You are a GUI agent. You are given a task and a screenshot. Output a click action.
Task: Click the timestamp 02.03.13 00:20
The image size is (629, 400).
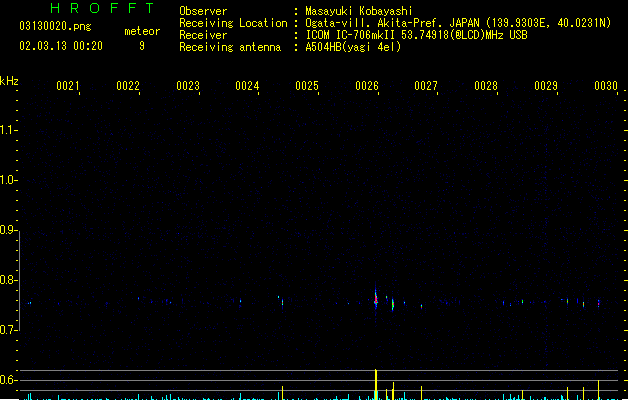(61, 46)
